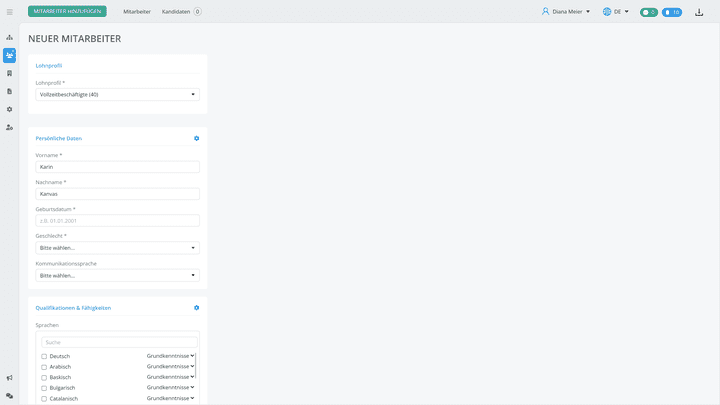The image size is (720, 405).
Task: Open gear settings for Persönliche Daten
Action: pyautogui.click(x=197, y=138)
